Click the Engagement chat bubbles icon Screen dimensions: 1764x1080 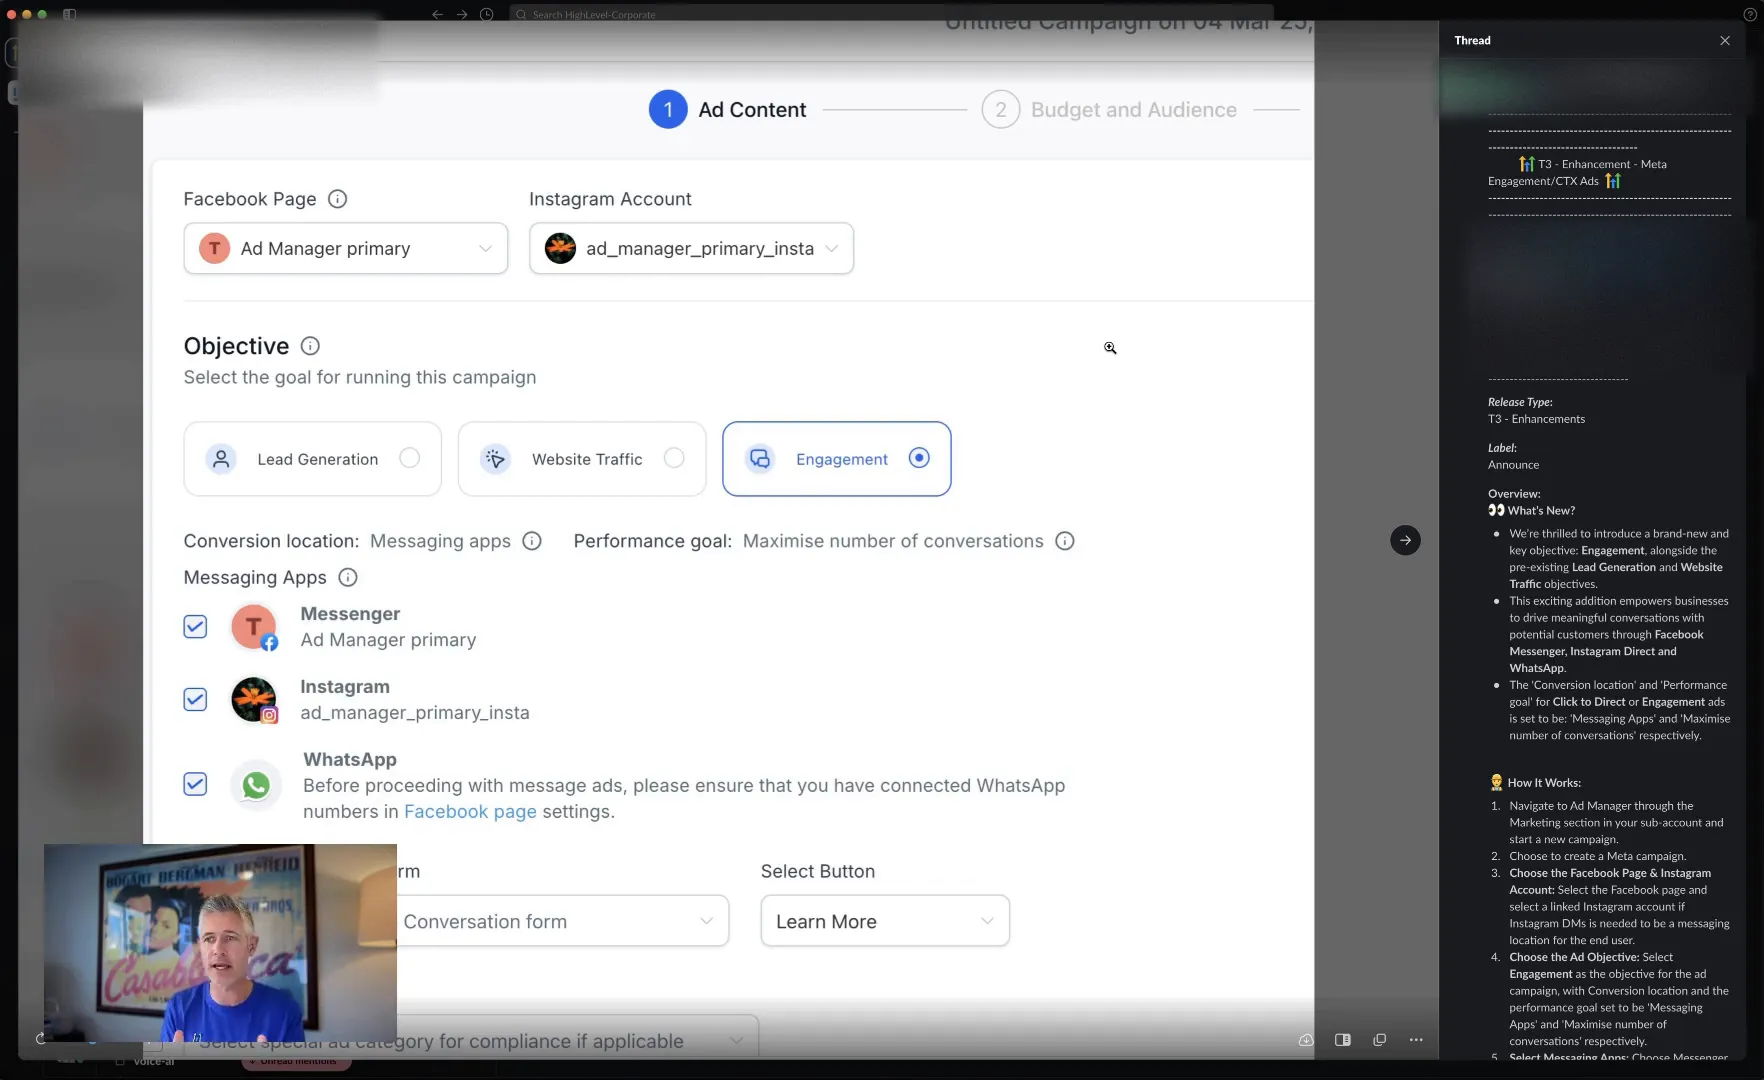(760, 459)
